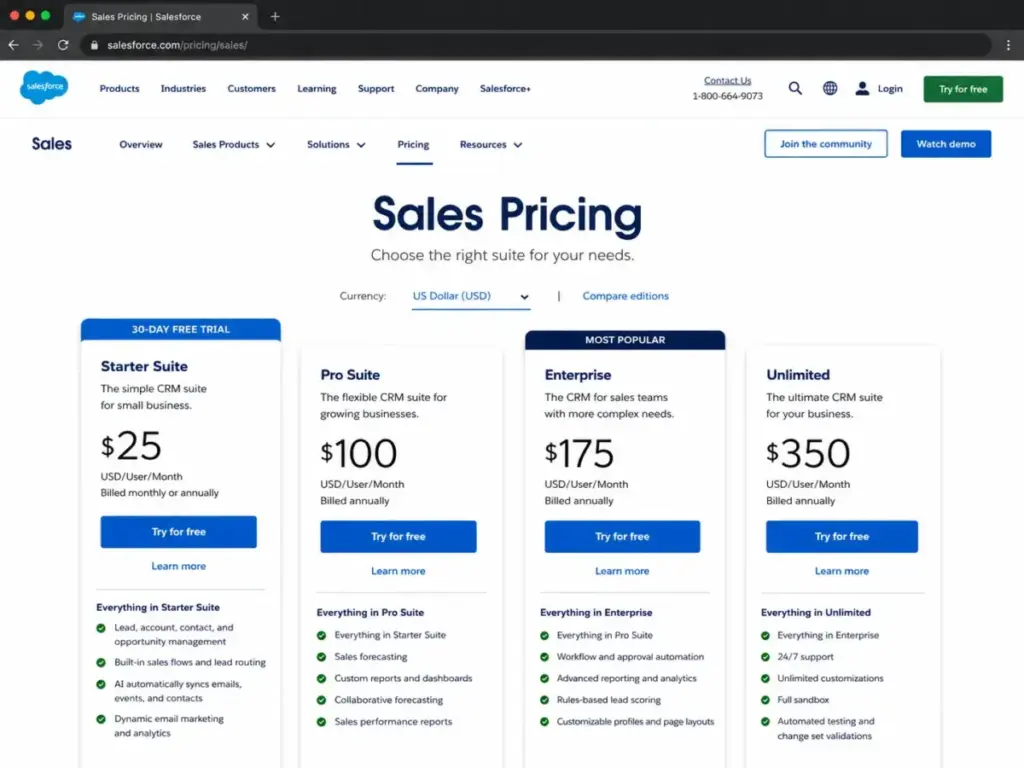Open the US Dollar currency dropdown
Image resolution: width=1024 pixels, height=768 pixels.
[x=470, y=296]
